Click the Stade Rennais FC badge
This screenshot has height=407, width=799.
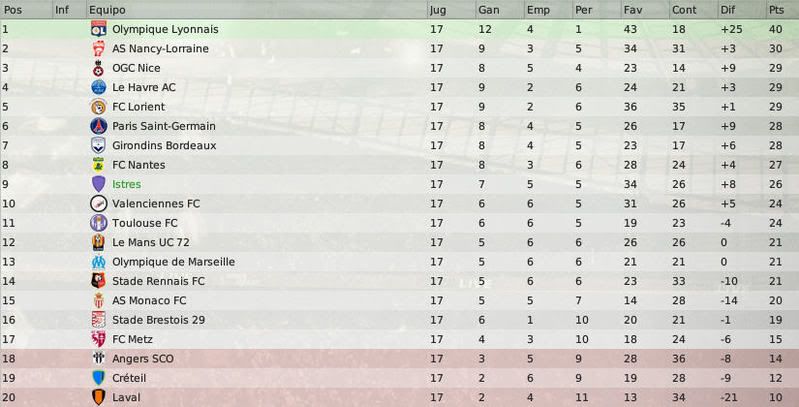98,281
